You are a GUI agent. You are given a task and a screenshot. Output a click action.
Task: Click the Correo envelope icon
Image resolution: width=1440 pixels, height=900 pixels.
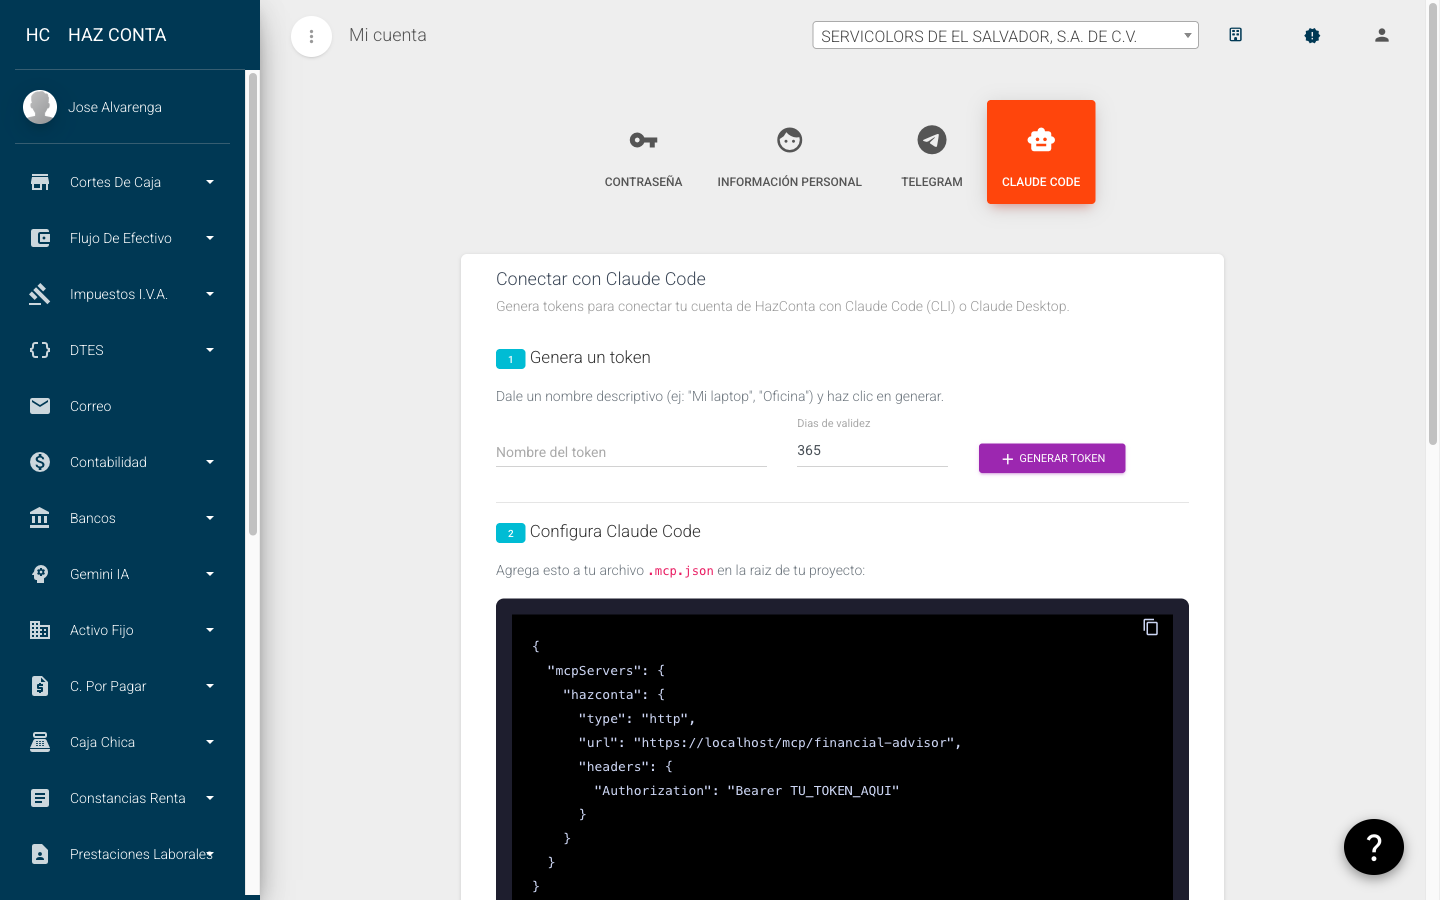[40, 406]
